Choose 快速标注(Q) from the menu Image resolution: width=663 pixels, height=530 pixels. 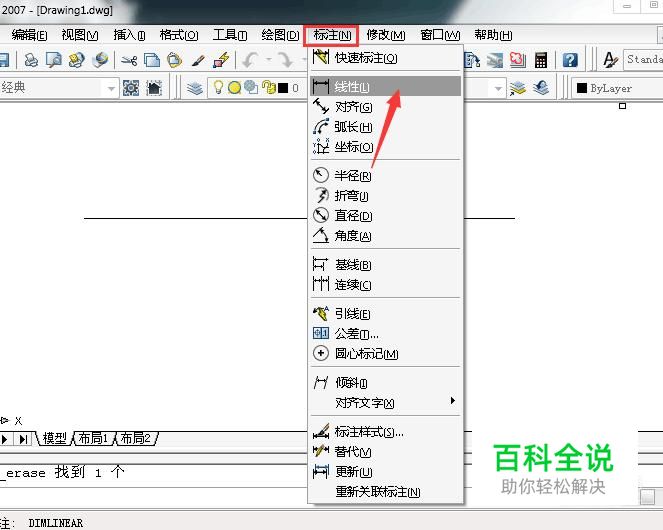pos(386,58)
